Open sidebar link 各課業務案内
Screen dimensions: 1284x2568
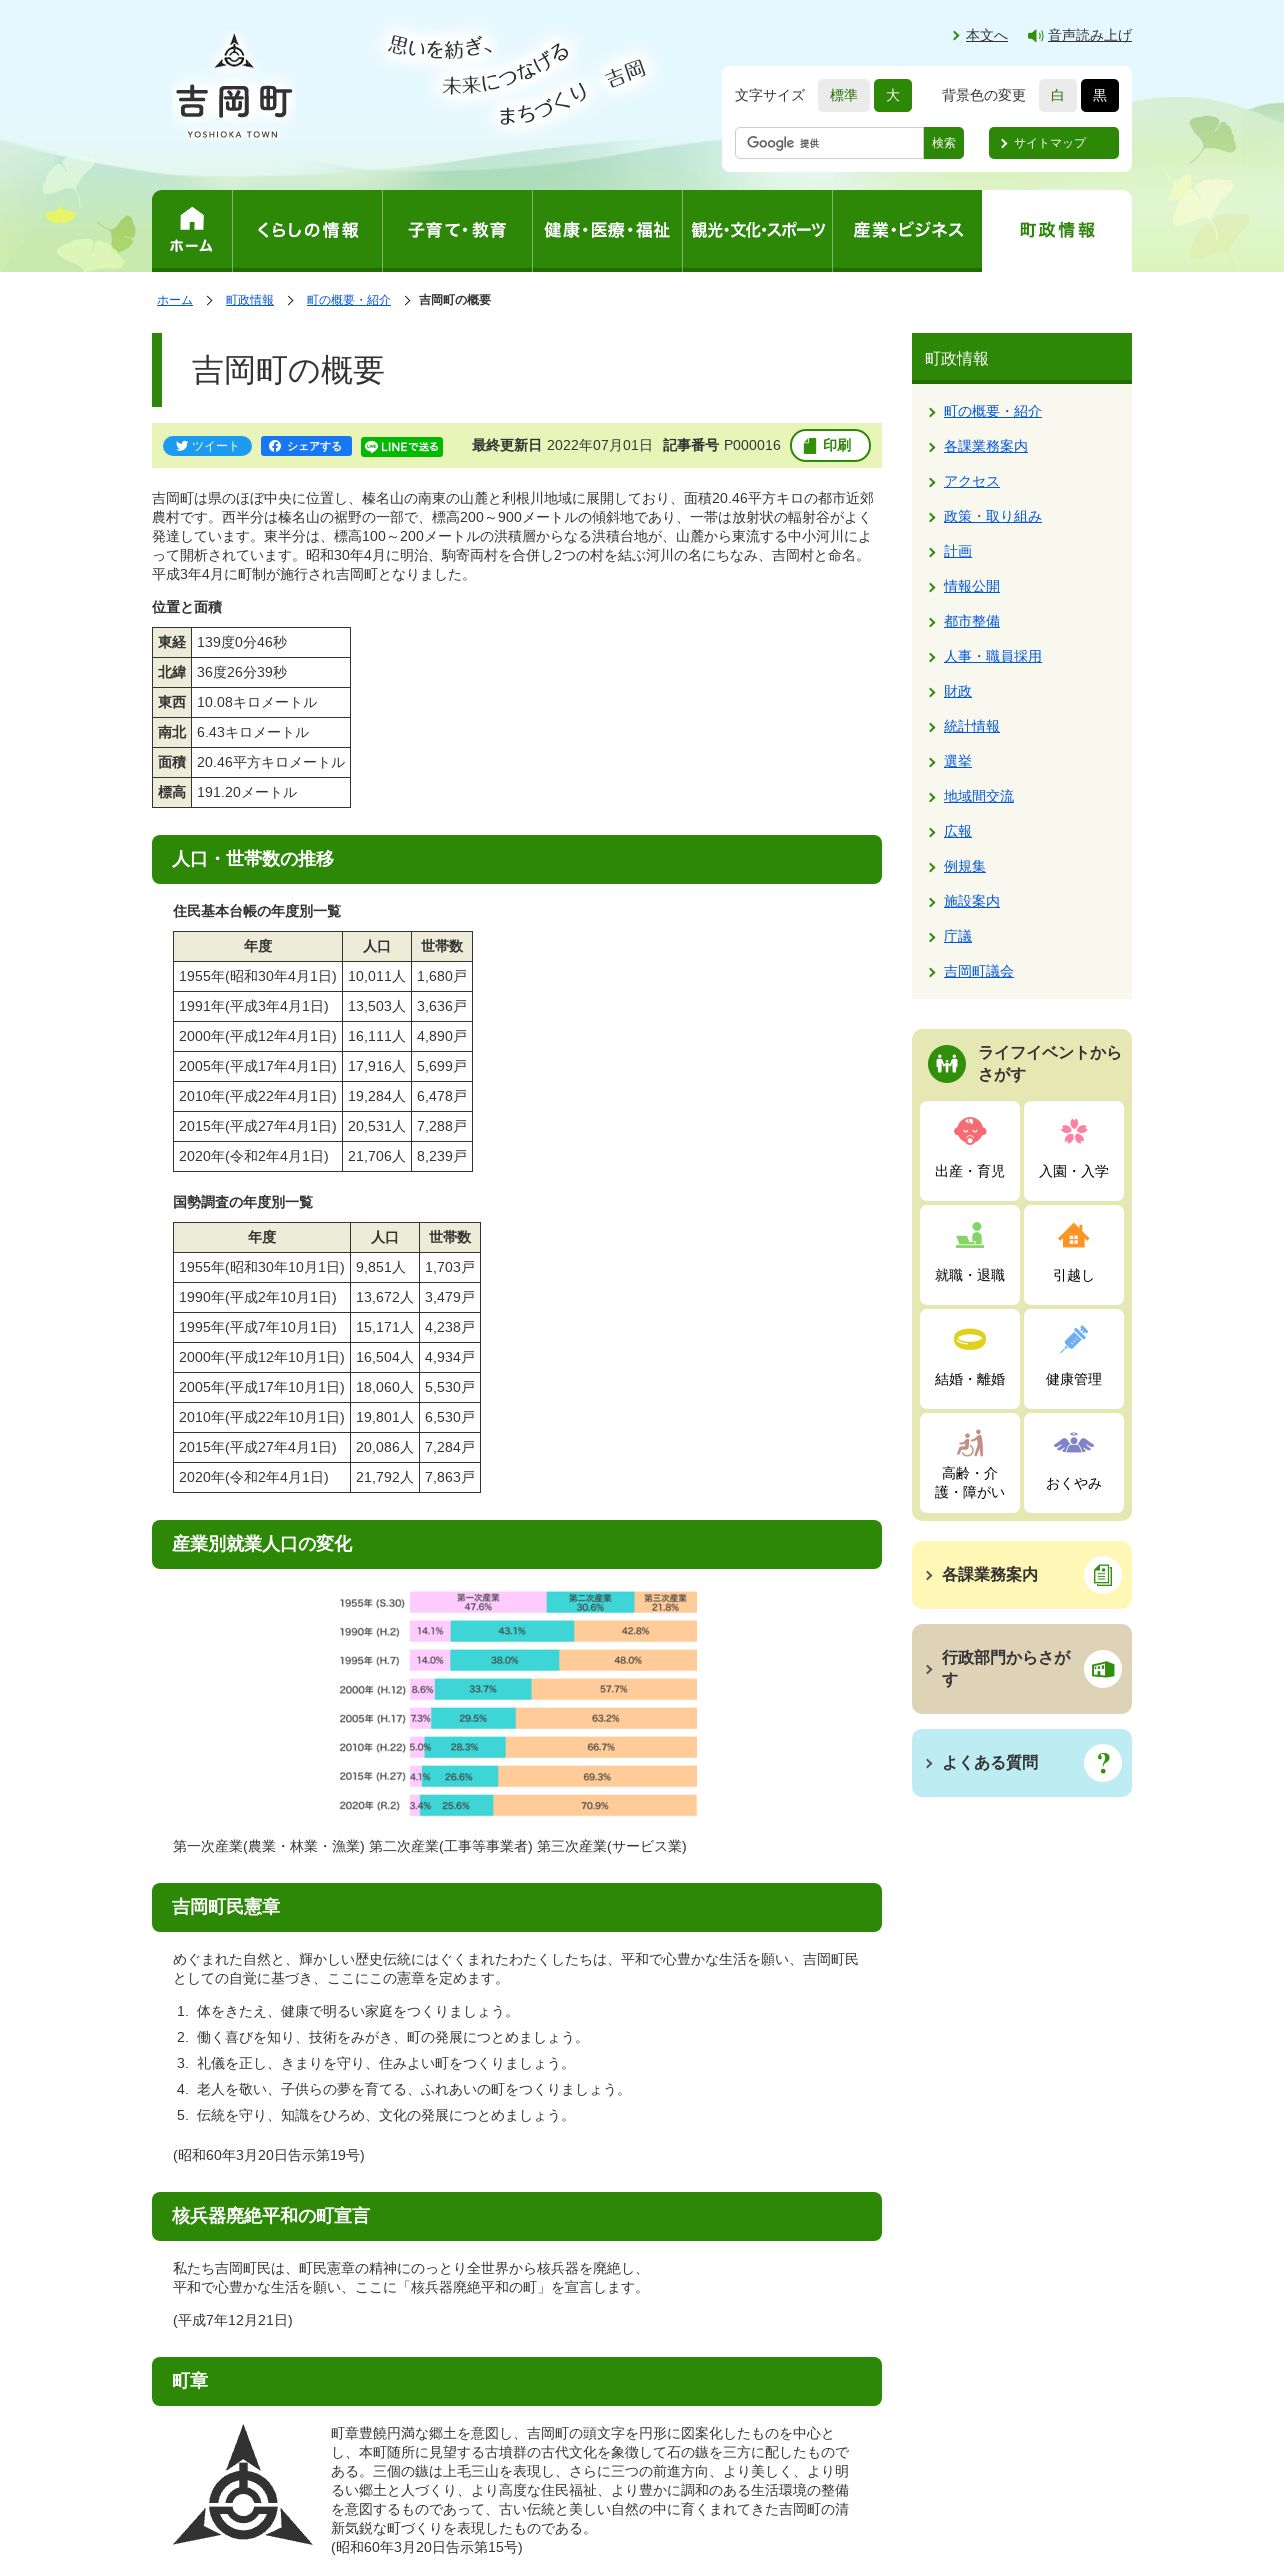(985, 446)
